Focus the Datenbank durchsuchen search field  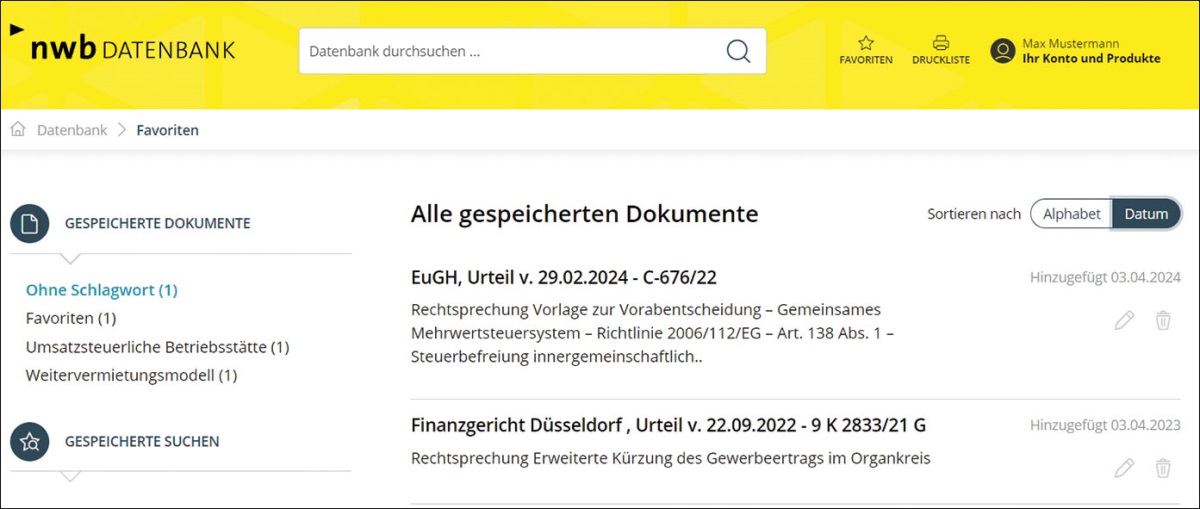[510, 51]
